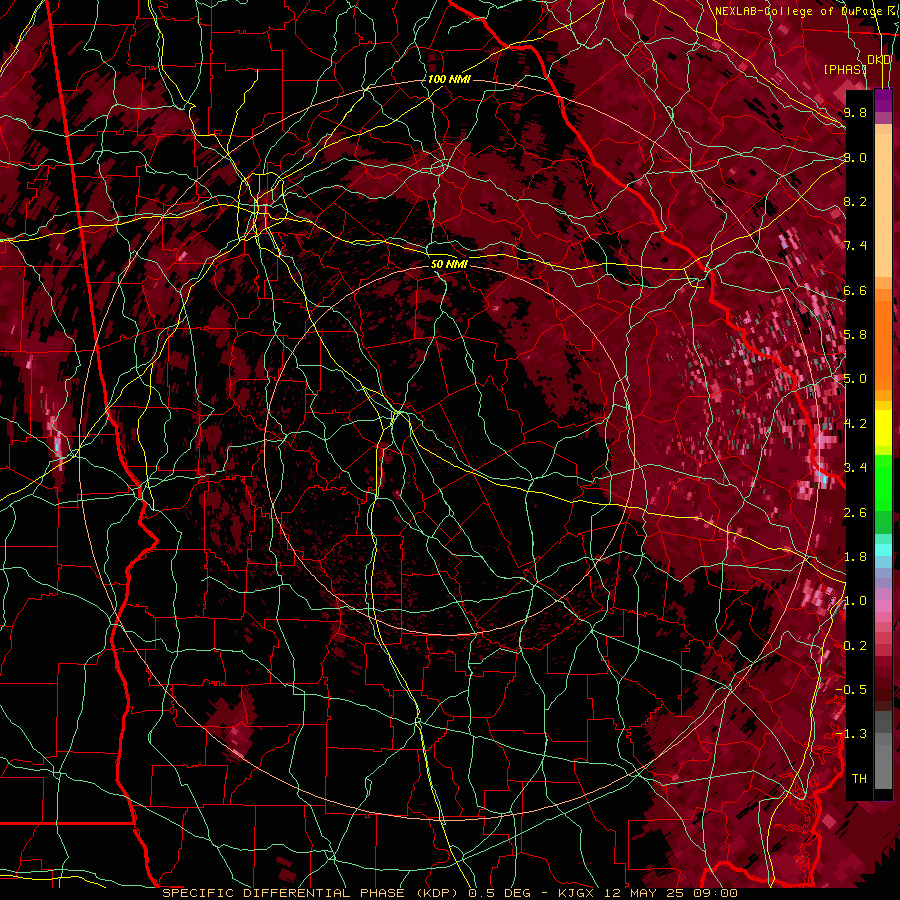Click the -0.5 legend value
This screenshot has width=900, height=900.
tap(852, 690)
